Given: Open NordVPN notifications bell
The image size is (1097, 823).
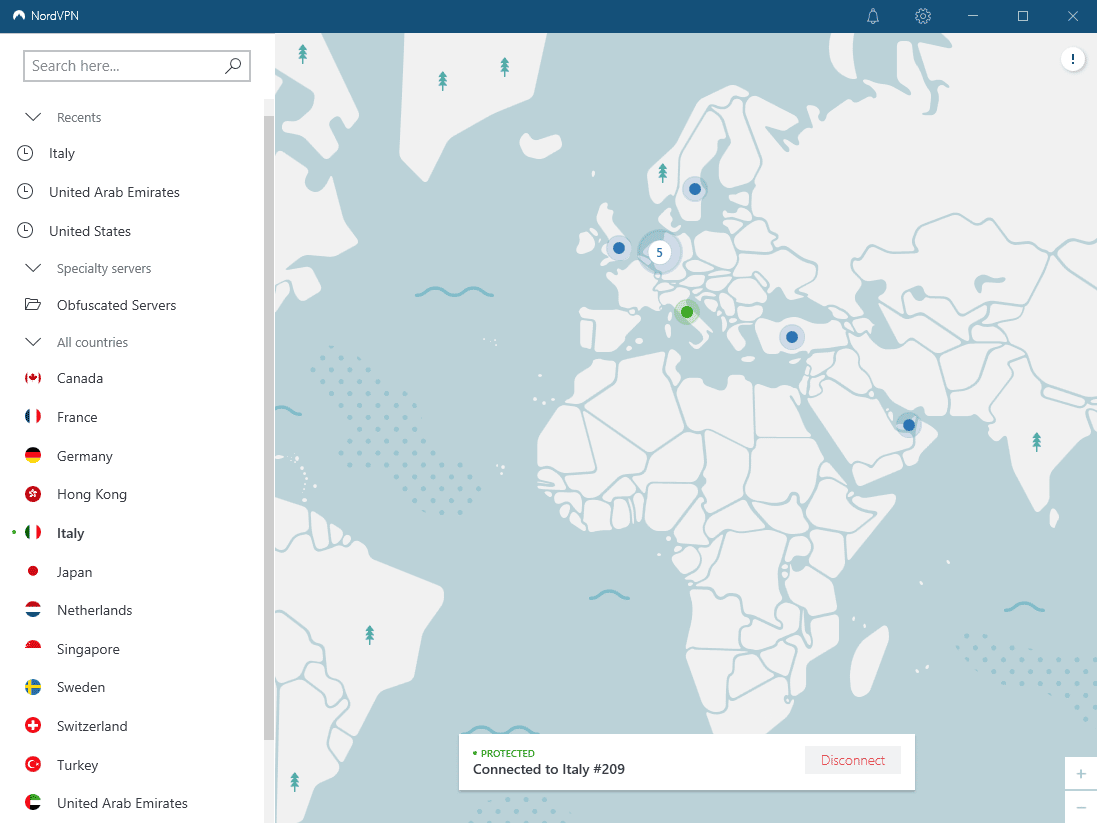Looking at the screenshot, I should (x=872, y=16).
